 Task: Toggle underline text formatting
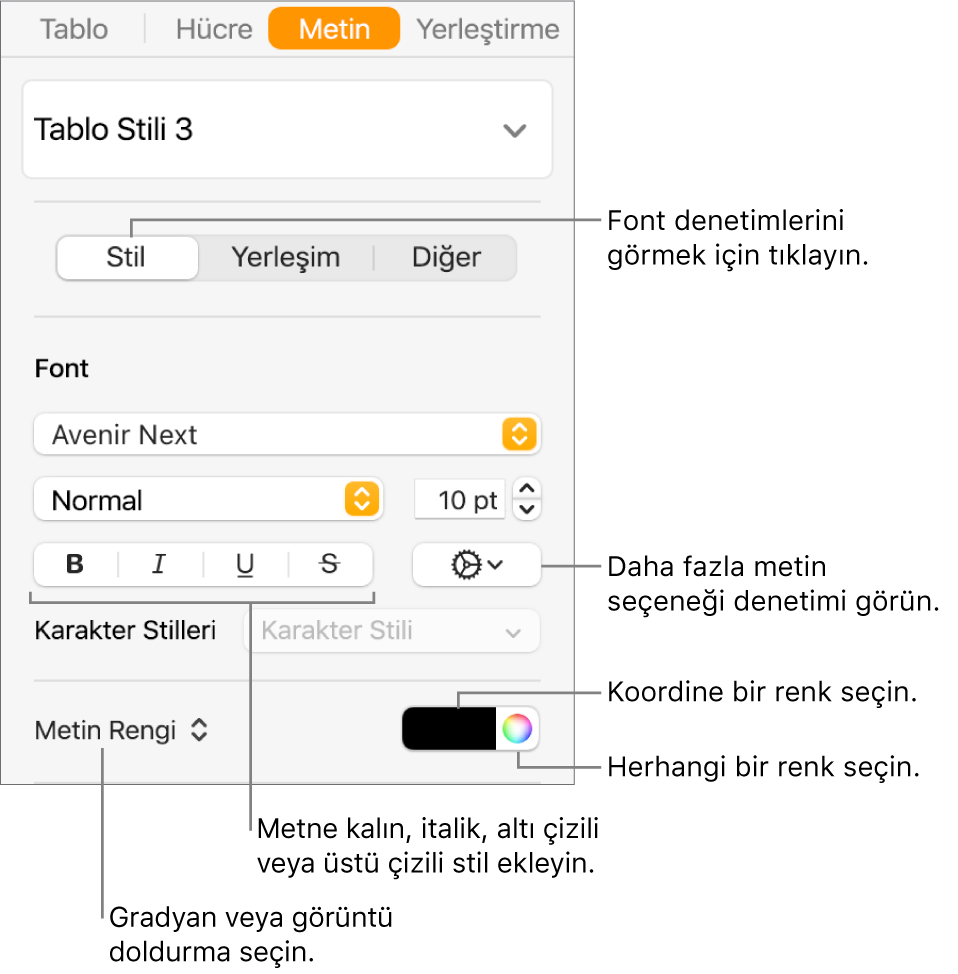(245, 565)
